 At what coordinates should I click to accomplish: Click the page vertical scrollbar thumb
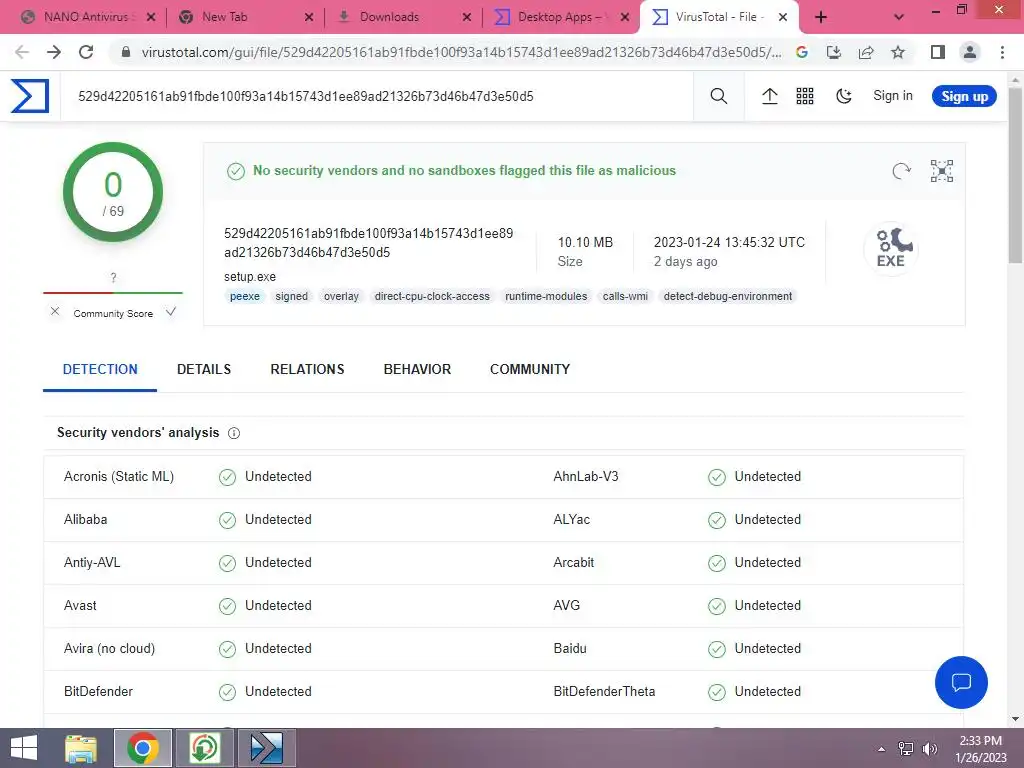[x=1015, y=174]
